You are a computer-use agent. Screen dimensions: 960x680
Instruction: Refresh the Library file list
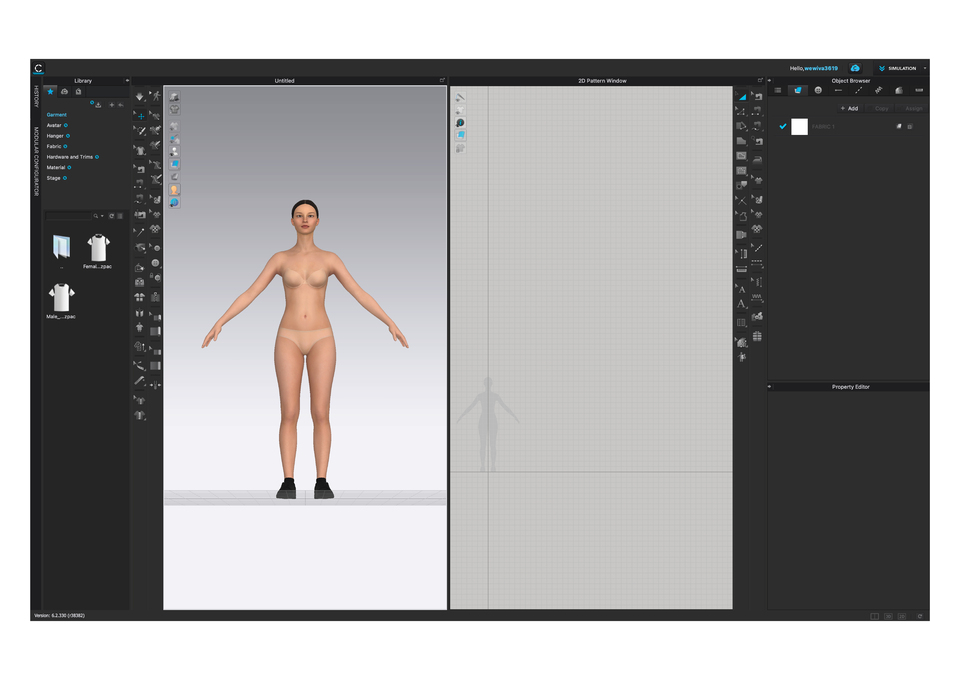[111, 215]
